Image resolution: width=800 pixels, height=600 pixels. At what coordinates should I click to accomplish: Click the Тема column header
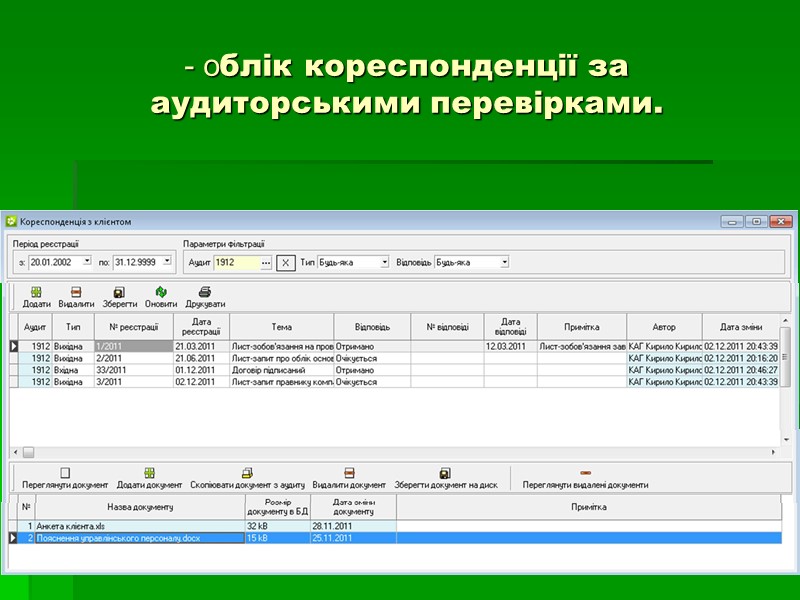pyautogui.click(x=282, y=327)
